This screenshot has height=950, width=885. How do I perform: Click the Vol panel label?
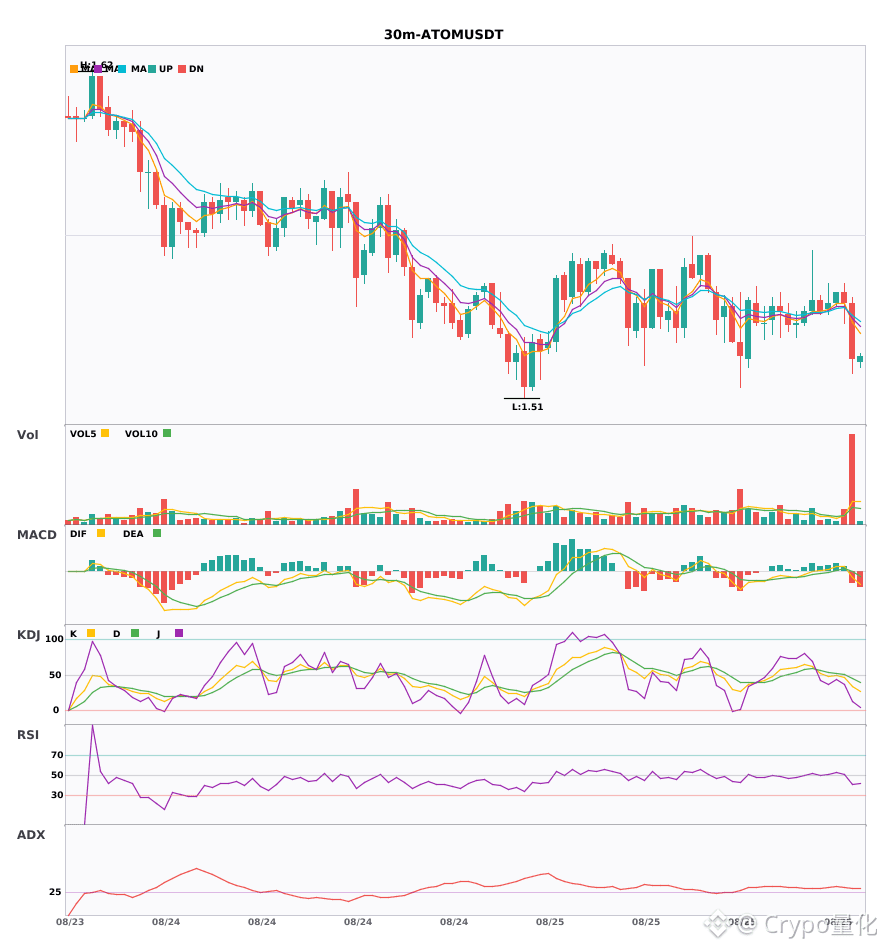point(27,435)
